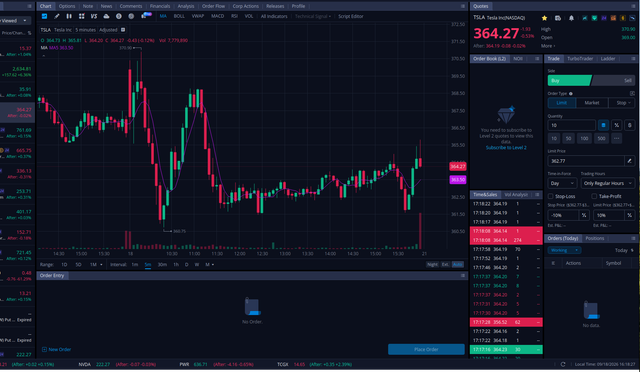Open the Today orders date dropdown
This screenshot has height=372, width=640.
(624, 250)
